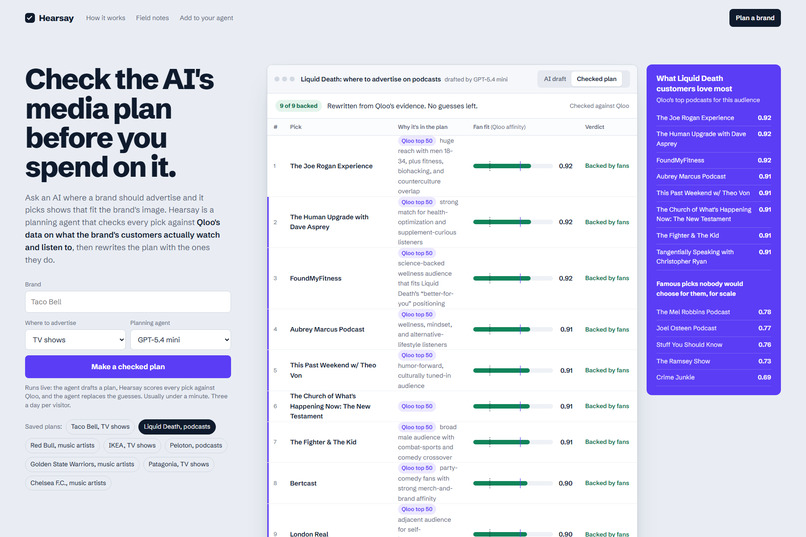Click the 9 of 9 backed badge
Image resolution: width=806 pixels, height=537 pixels.
point(299,106)
